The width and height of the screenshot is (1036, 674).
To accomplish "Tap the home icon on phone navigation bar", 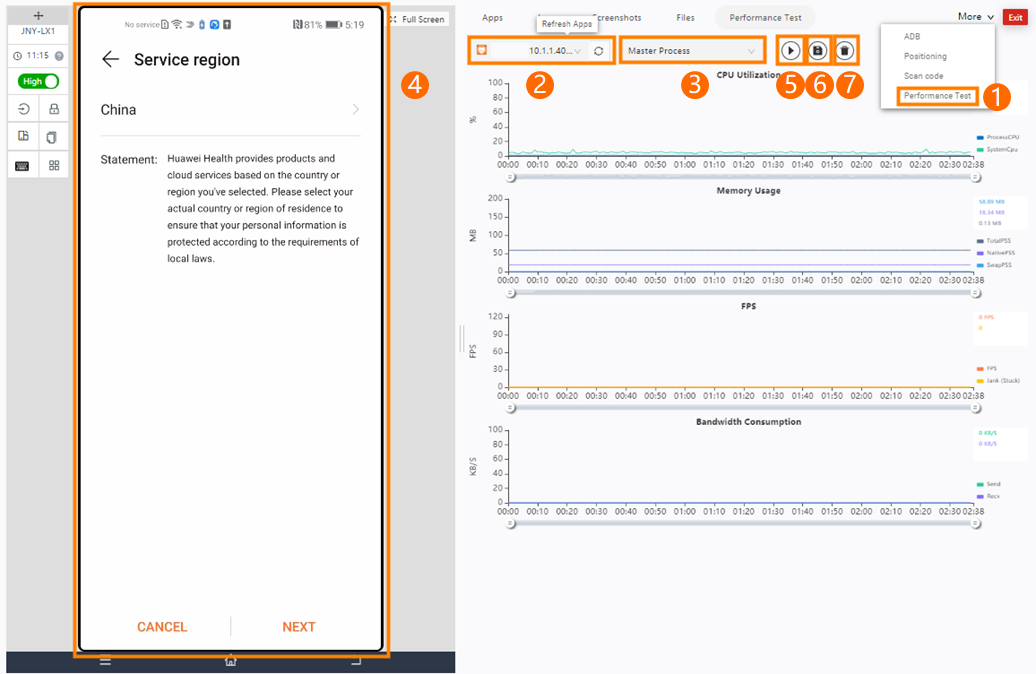I will coord(231,661).
